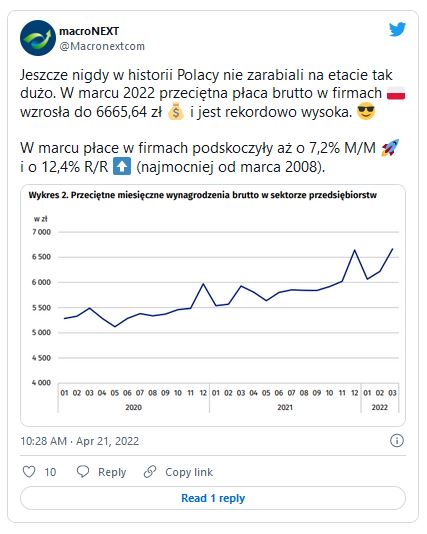Click the money bag emoji
Screen dimensions: 427x534
(176, 112)
